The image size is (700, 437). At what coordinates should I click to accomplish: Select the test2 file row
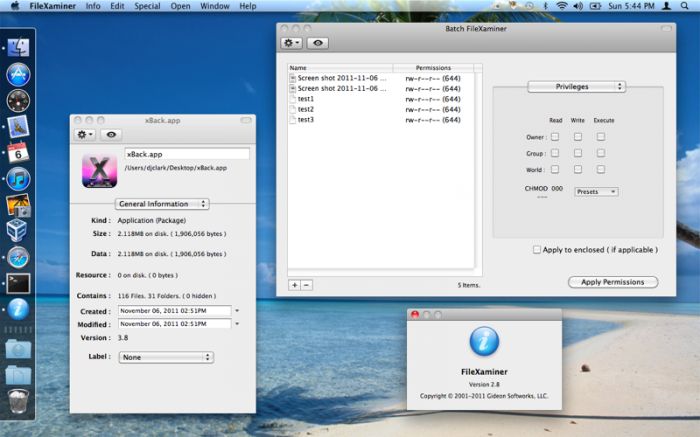click(381, 109)
